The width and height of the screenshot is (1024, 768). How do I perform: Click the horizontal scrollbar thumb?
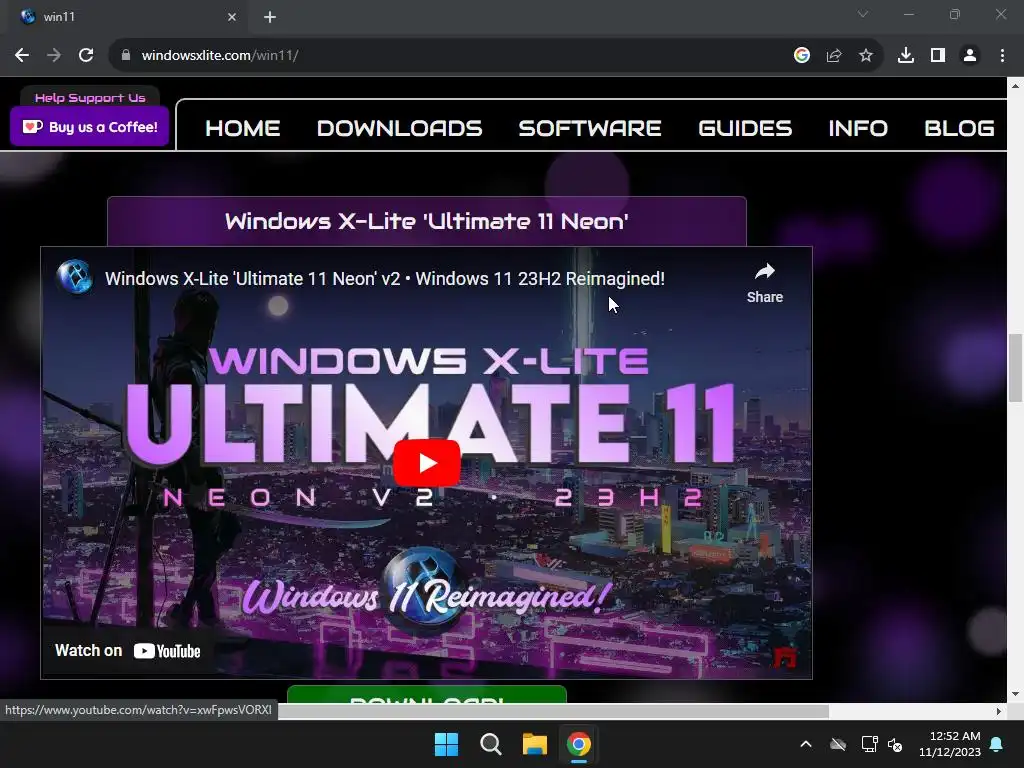pyautogui.click(x=553, y=711)
